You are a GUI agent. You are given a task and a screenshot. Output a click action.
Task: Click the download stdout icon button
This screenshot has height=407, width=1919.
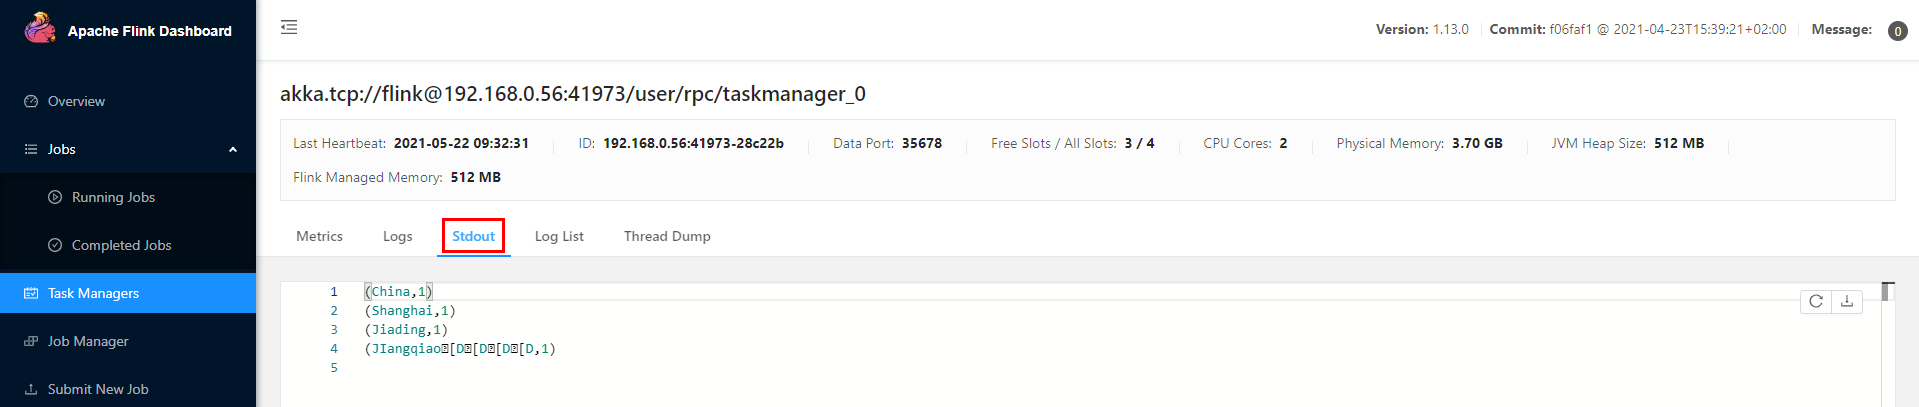(1847, 301)
